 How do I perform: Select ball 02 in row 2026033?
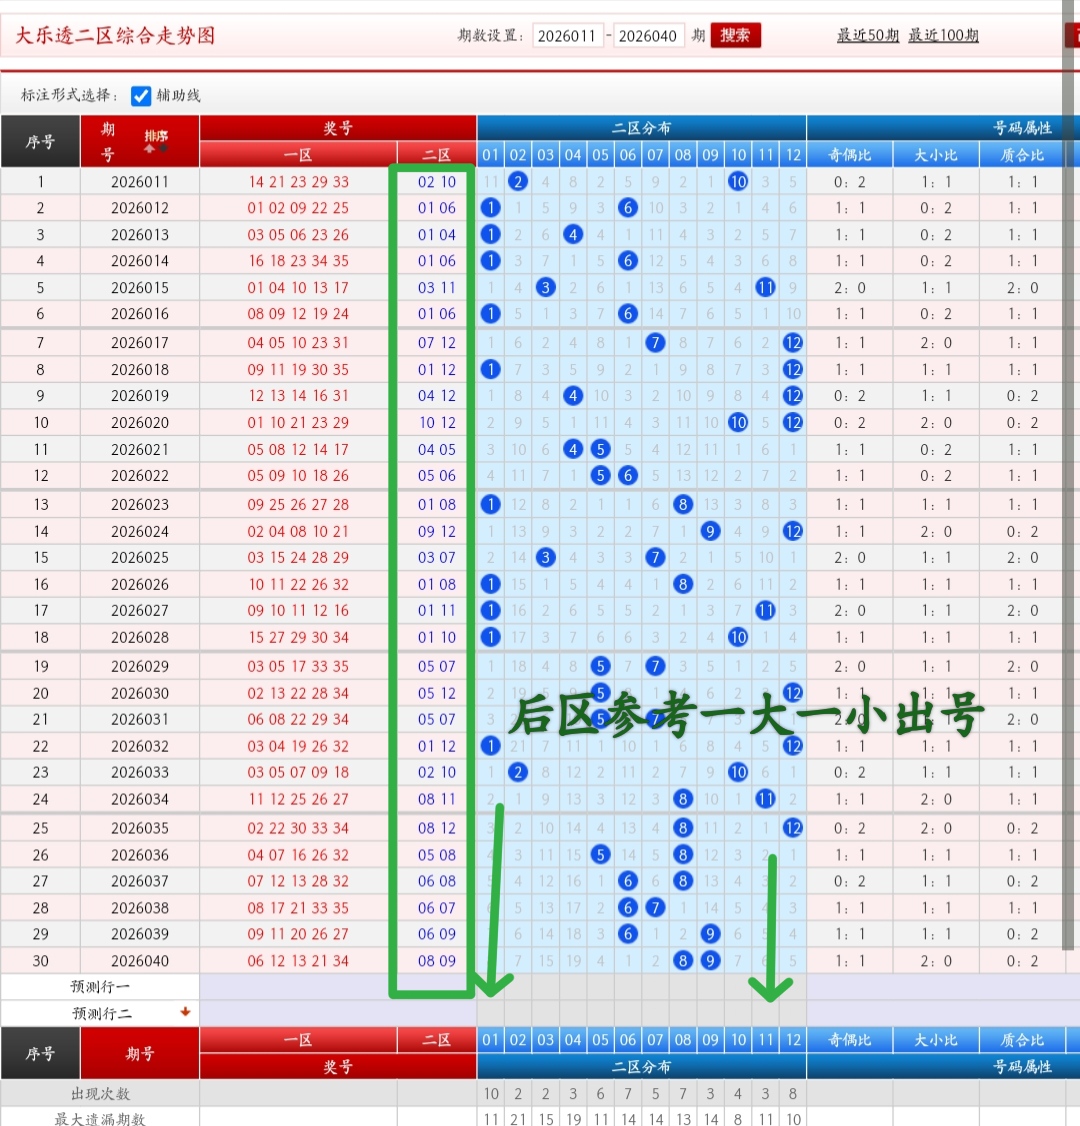[x=518, y=773]
